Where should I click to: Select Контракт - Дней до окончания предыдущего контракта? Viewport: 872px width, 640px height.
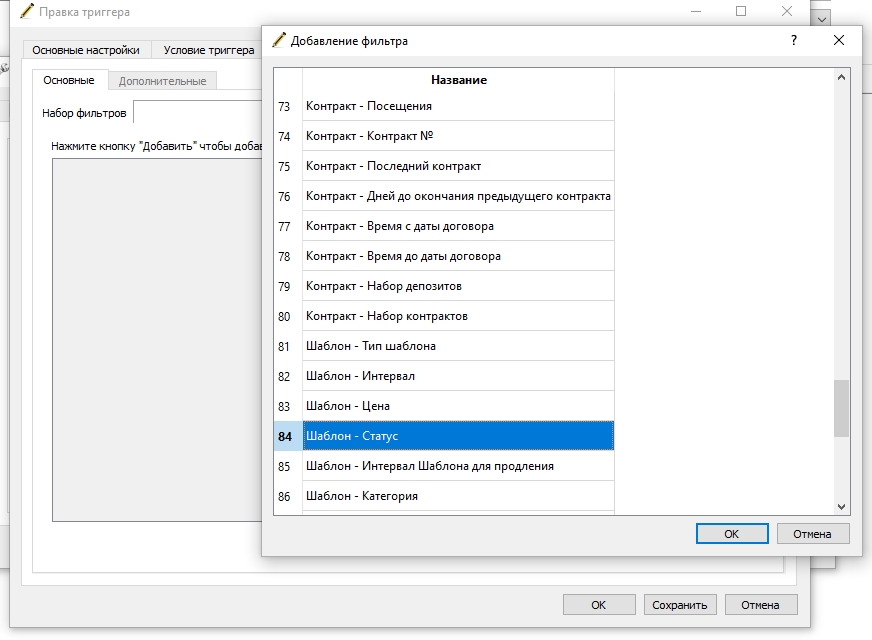click(x=459, y=196)
